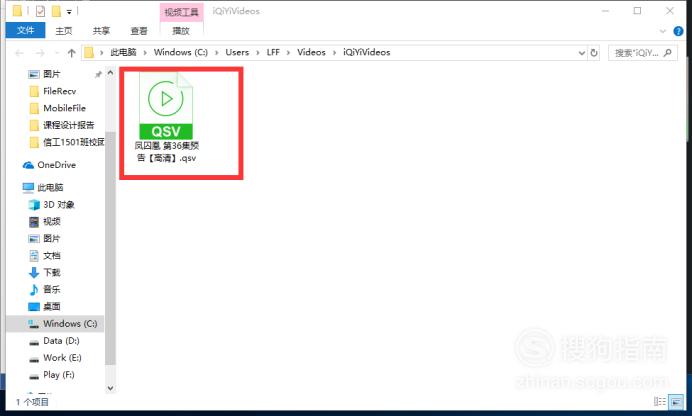Open the recent locations dropdown arrow
The height and width of the screenshot is (416, 692).
click(x=56, y=53)
